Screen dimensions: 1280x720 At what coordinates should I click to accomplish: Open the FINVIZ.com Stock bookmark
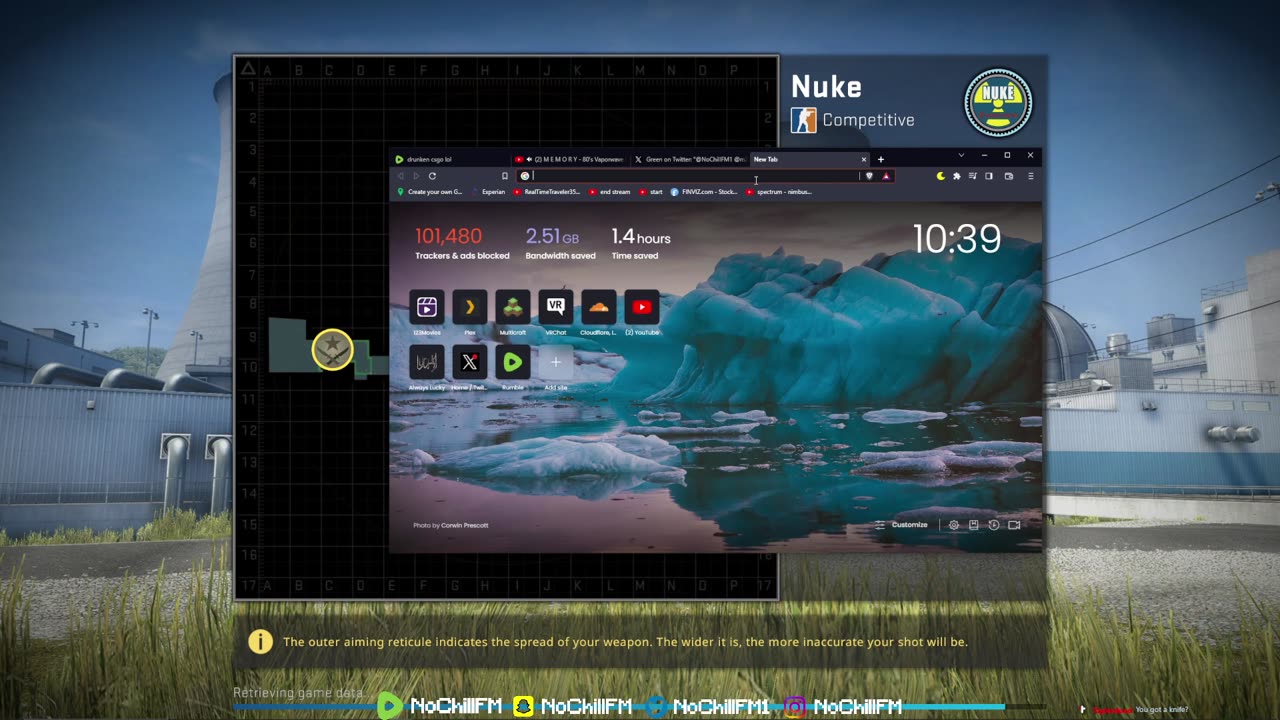click(x=704, y=192)
